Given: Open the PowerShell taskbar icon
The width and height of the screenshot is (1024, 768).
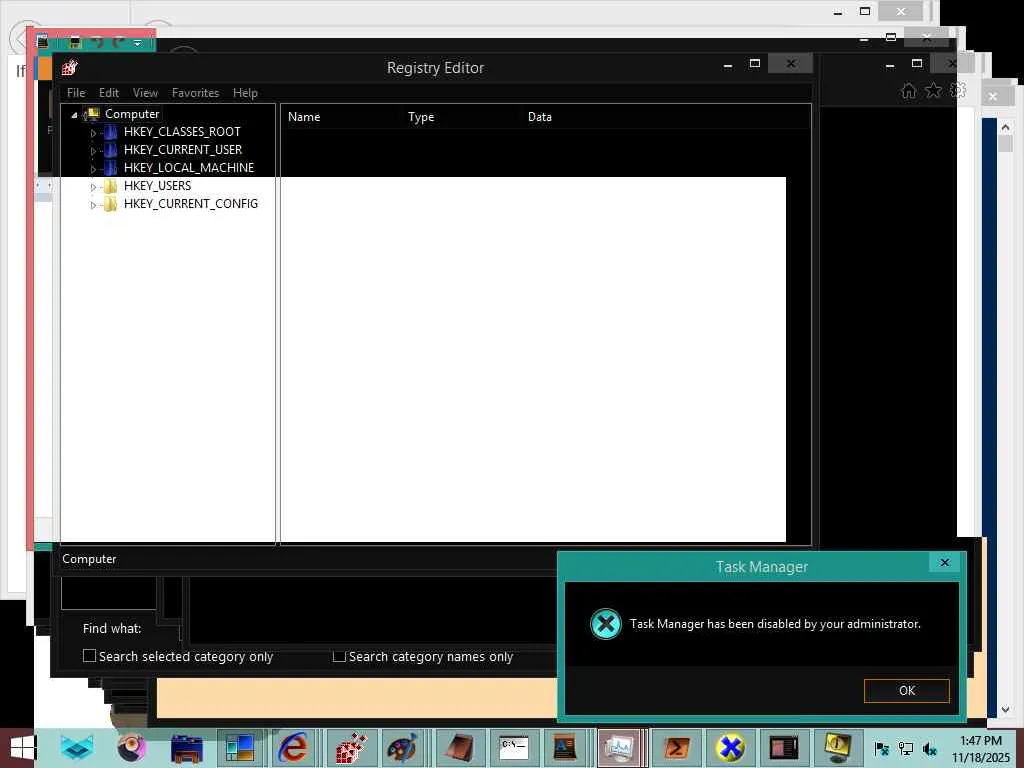Looking at the screenshot, I should (677, 748).
